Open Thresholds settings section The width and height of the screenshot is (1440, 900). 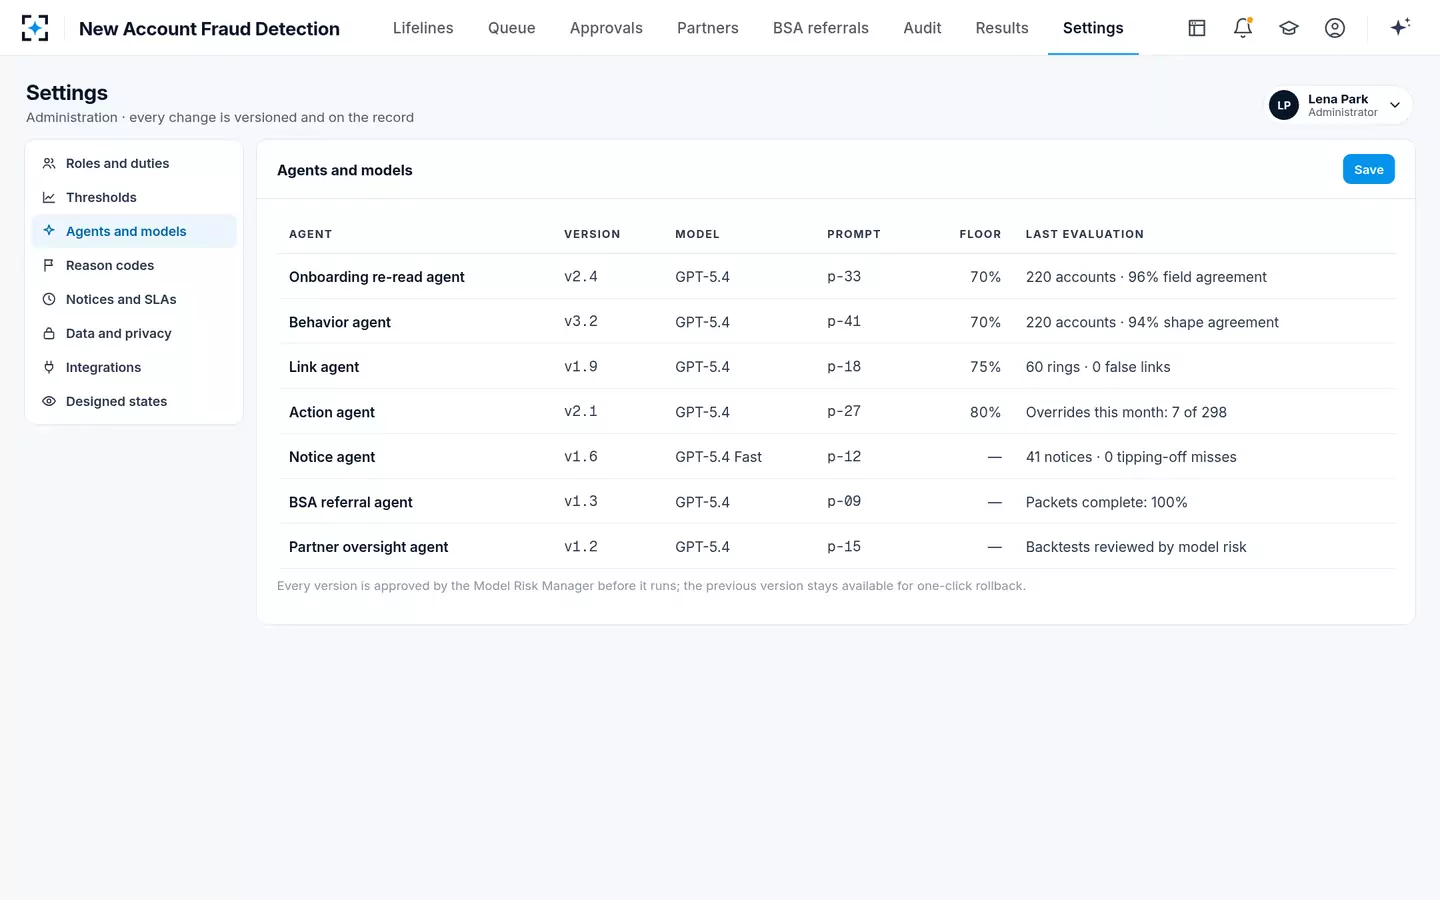pos(134,197)
